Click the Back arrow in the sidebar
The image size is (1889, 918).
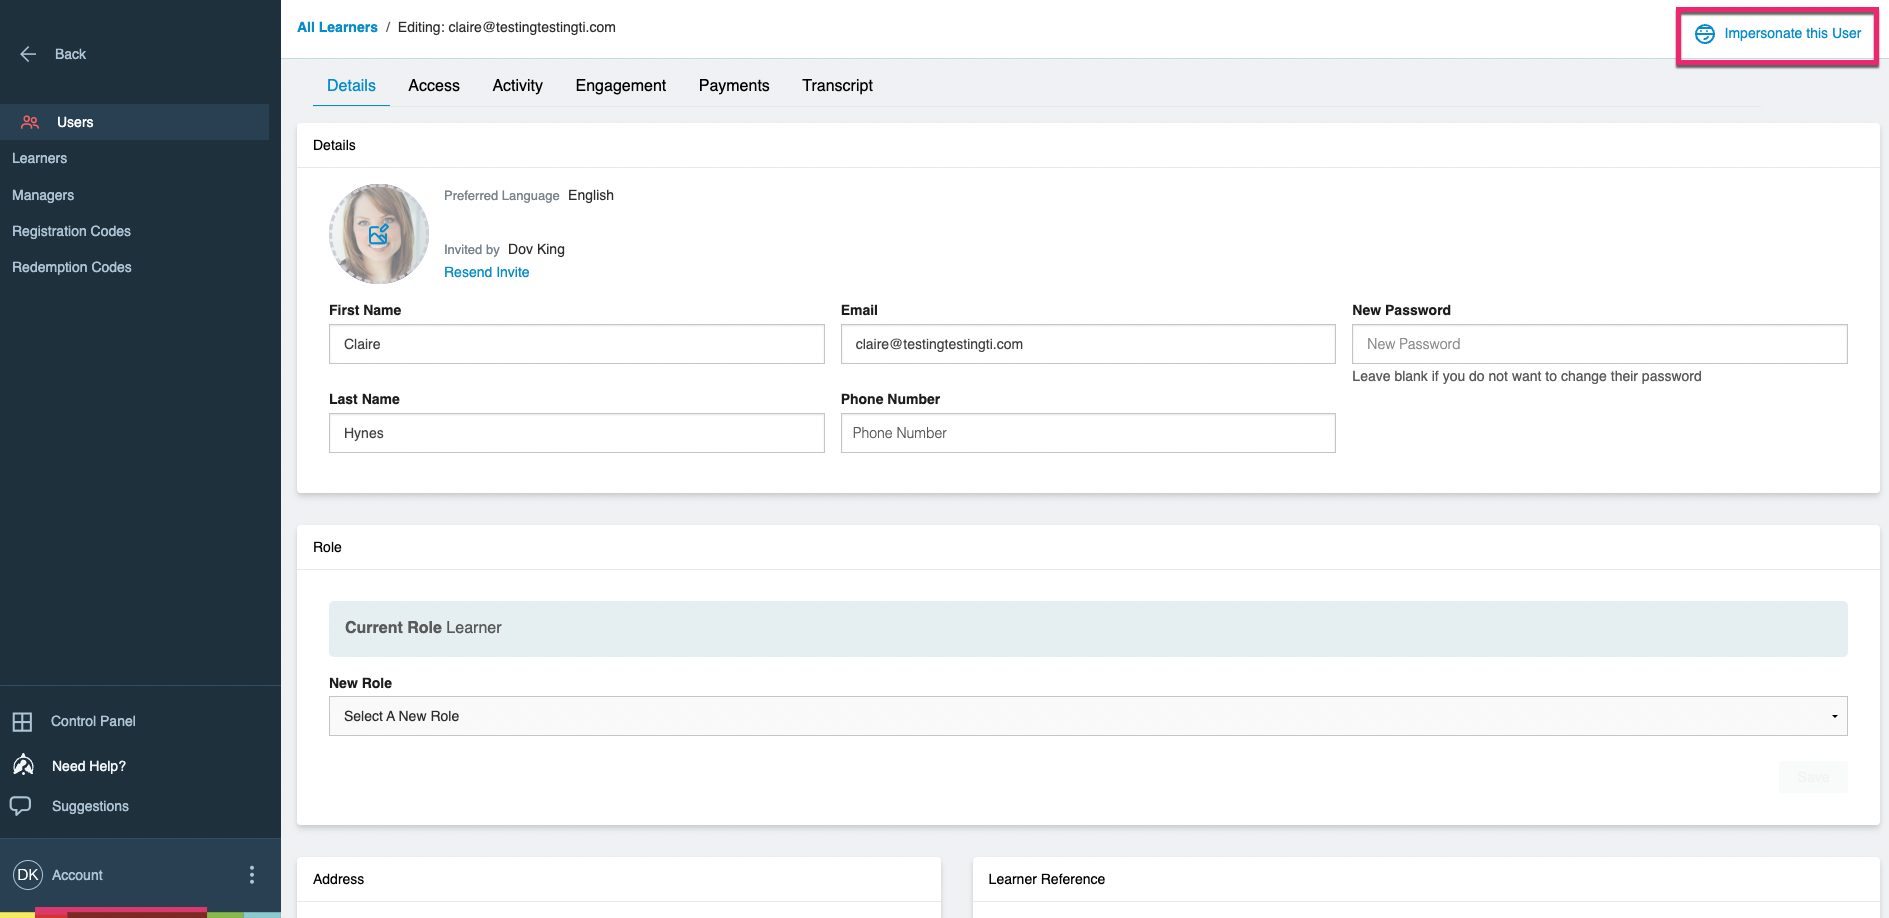[x=28, y=53]
